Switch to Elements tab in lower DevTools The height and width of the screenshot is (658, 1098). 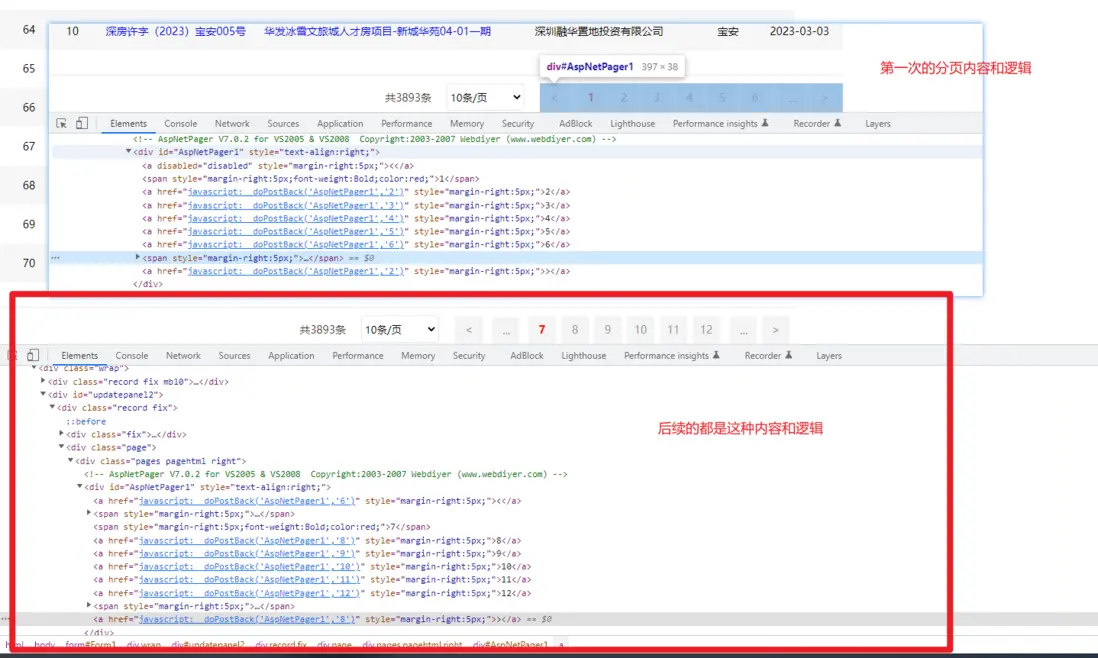pyautogui.click(x=79, y=356)
